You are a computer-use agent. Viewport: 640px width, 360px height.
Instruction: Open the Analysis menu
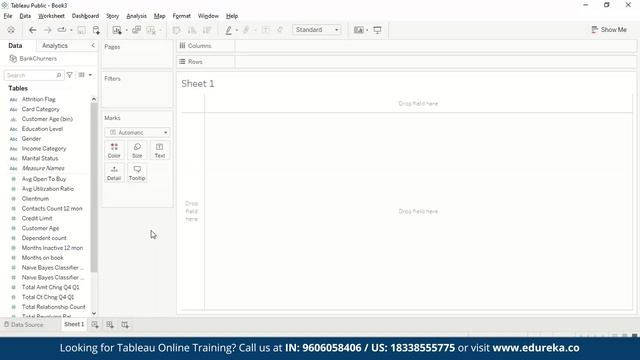coord(136,16)
